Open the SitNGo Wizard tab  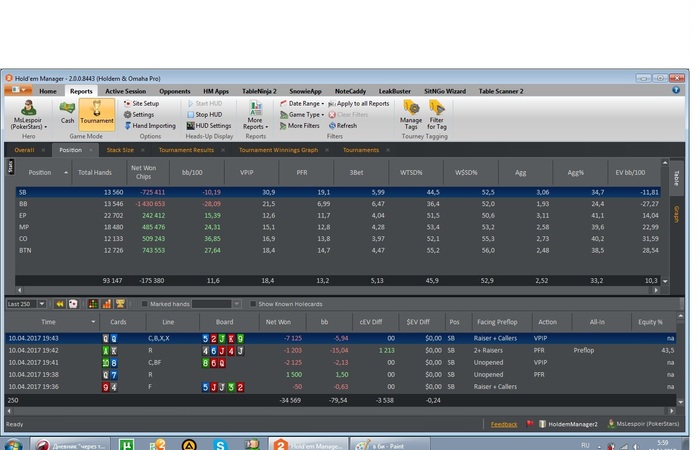coord(445,91)
